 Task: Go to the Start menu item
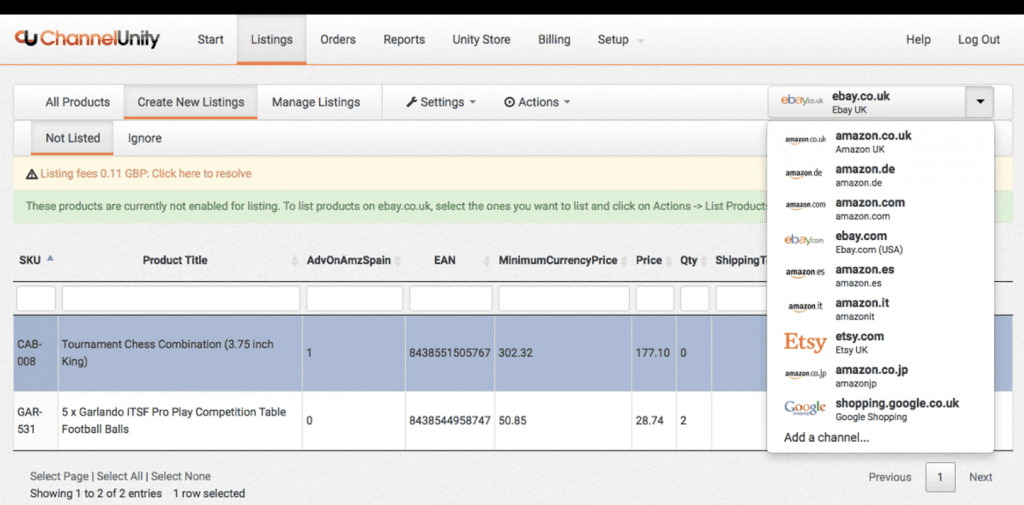(x=210, y=40)
